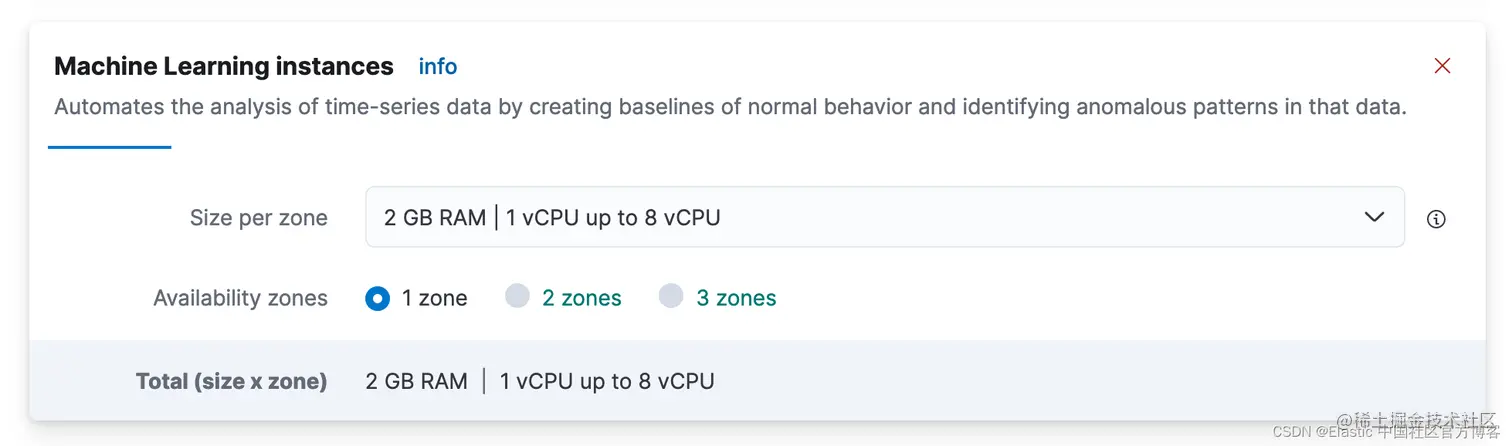Screen dimensions: 1512x446
Task: Click the total 2 GB RAM value
Action: (x=417, y=381)
